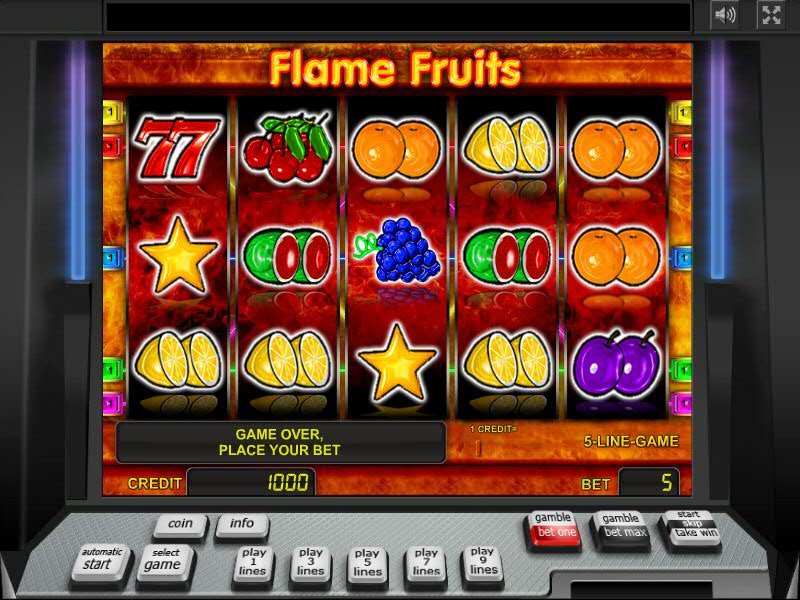Viewport: 800px width, 600px height.
Task: Start a spin with the start/take win button
Action: (690, 531)
